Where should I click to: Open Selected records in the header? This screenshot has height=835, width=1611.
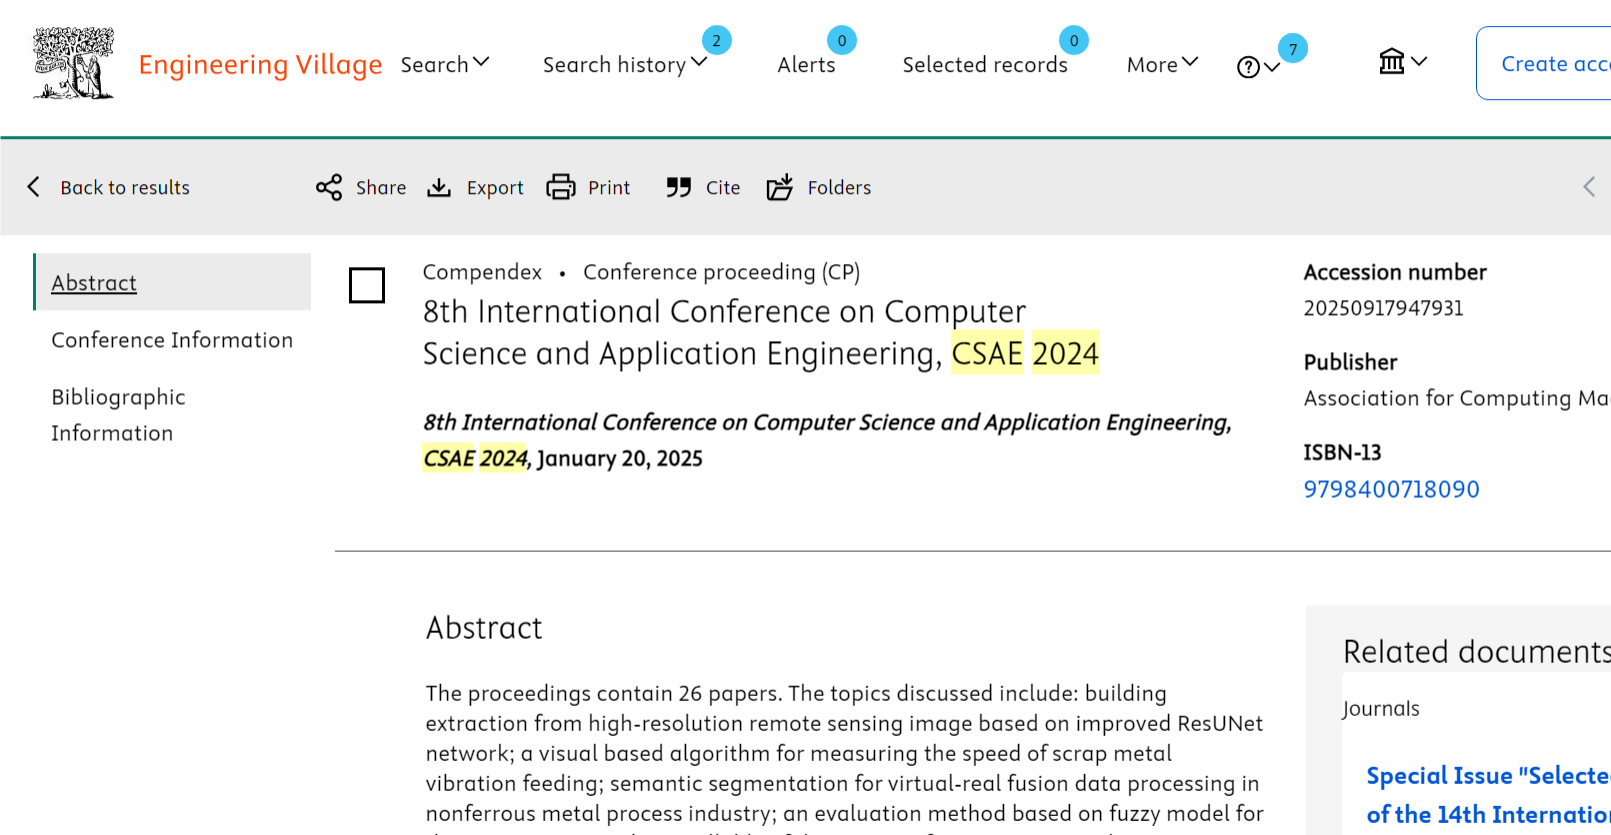coord(985,64)
